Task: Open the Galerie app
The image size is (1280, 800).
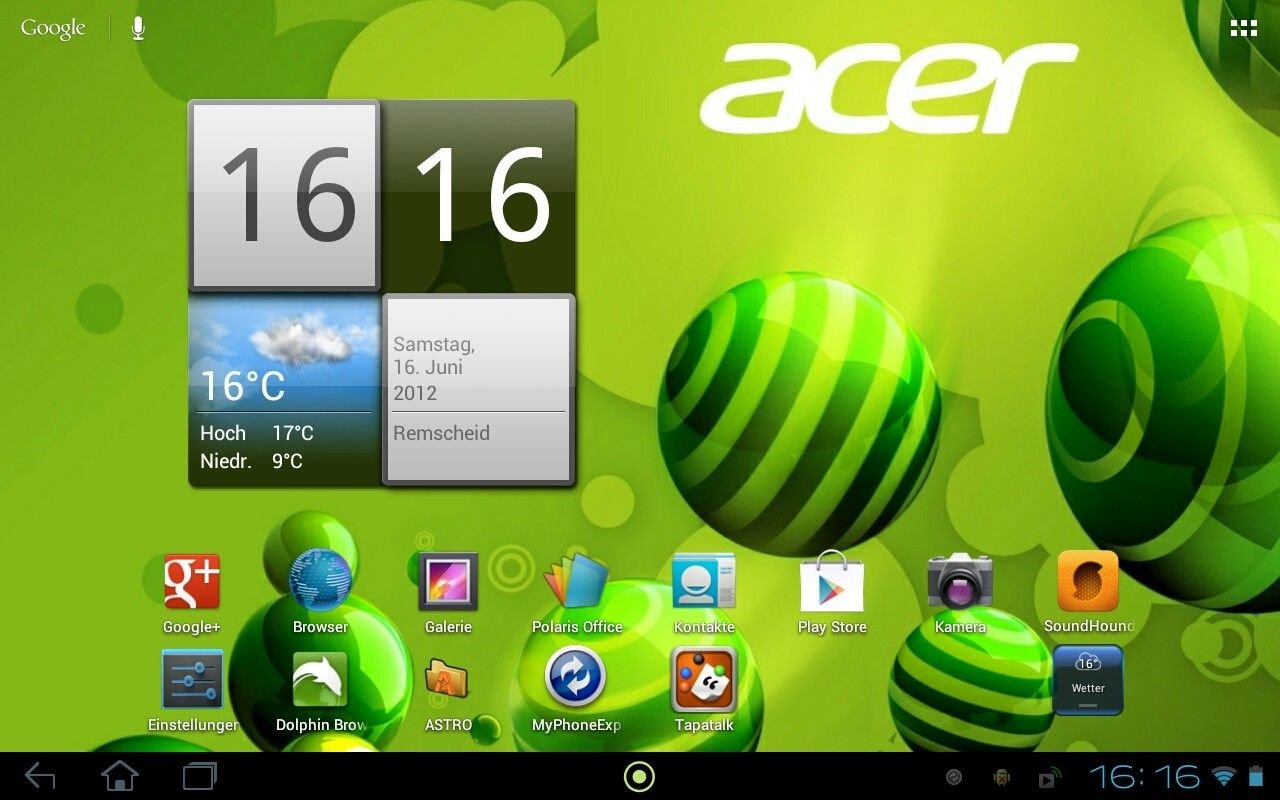Action: [x=448, y=594]
